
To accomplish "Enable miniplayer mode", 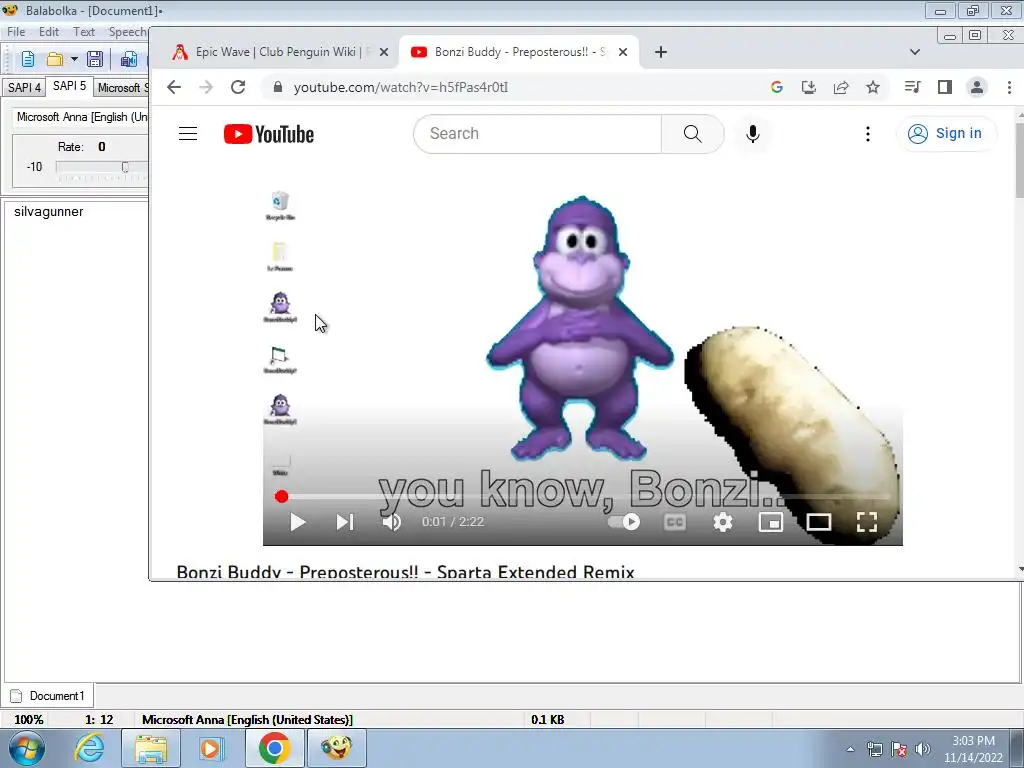I will (771, 522).
